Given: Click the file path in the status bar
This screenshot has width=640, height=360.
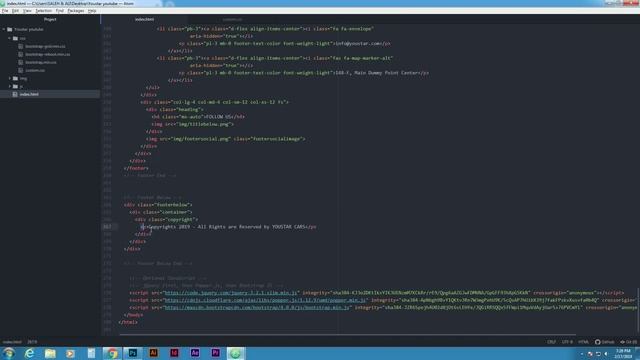Looking at the screenshot, I should click(12, 342).
